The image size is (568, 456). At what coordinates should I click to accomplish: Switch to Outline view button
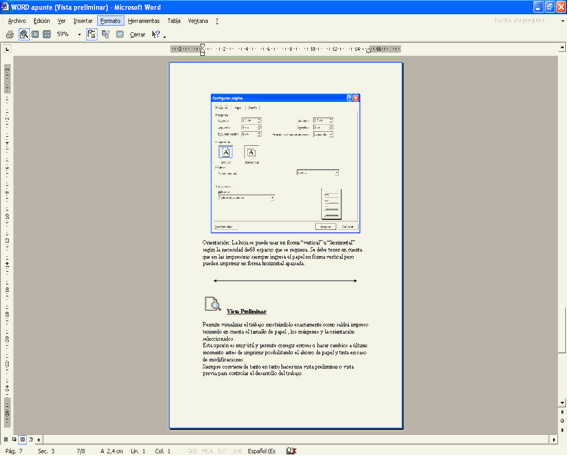pos(31,439)
